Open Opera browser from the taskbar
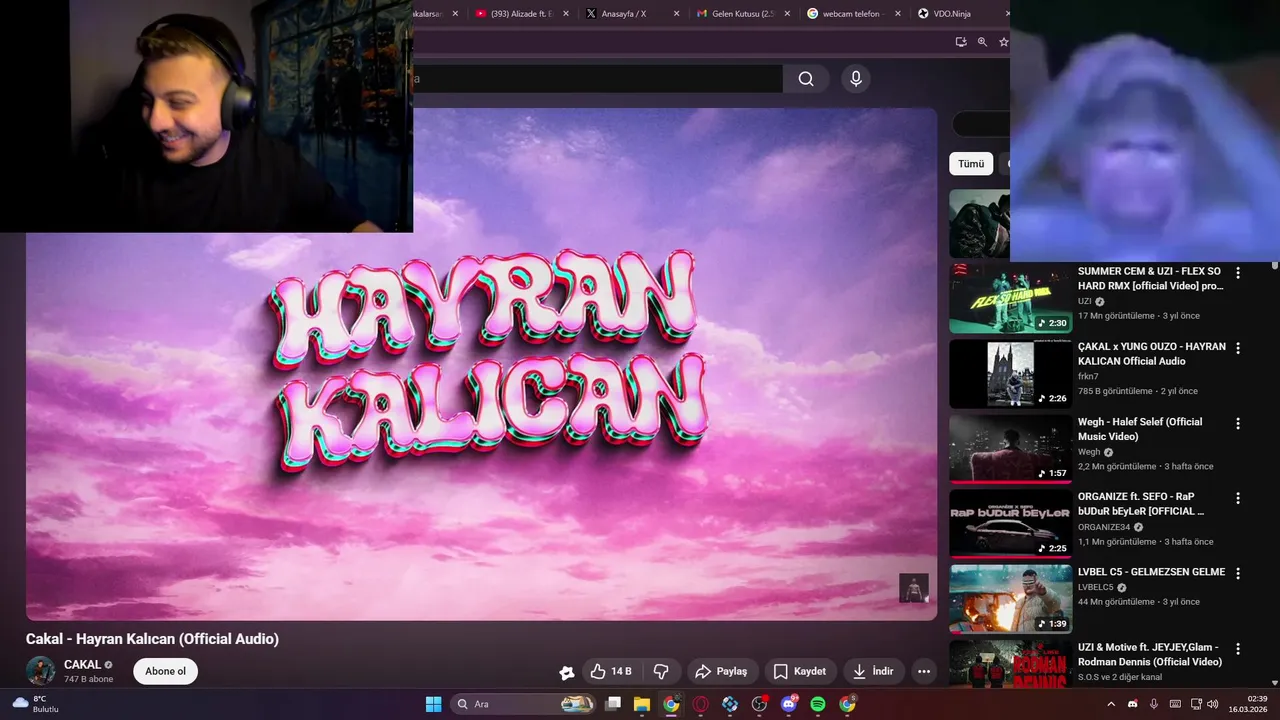The width and height of the screenshot is (1280, 720). 701,704
